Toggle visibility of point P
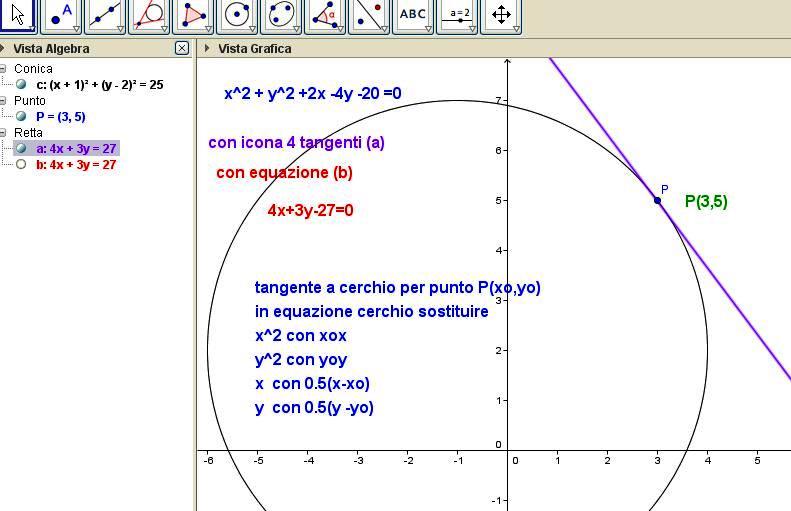 coord(21,117)
